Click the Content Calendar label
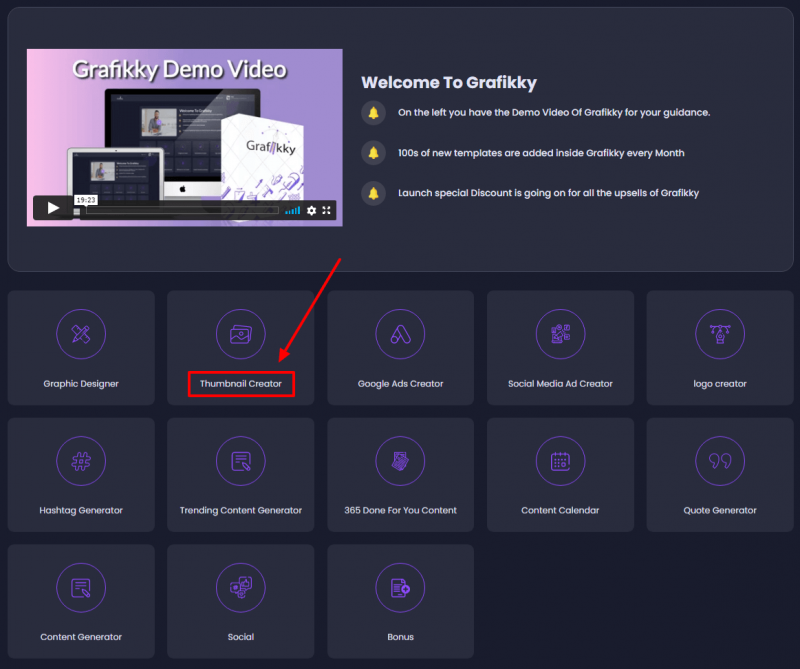The height and width of the screenshot is (669, 800). 560,510
